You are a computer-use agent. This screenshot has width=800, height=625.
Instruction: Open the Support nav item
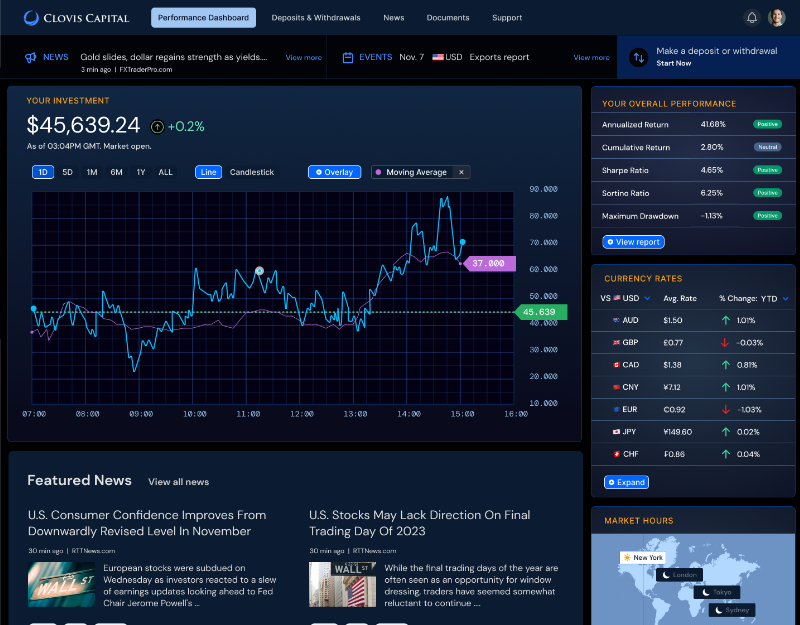pyautogui.click(x=507, y=18)
